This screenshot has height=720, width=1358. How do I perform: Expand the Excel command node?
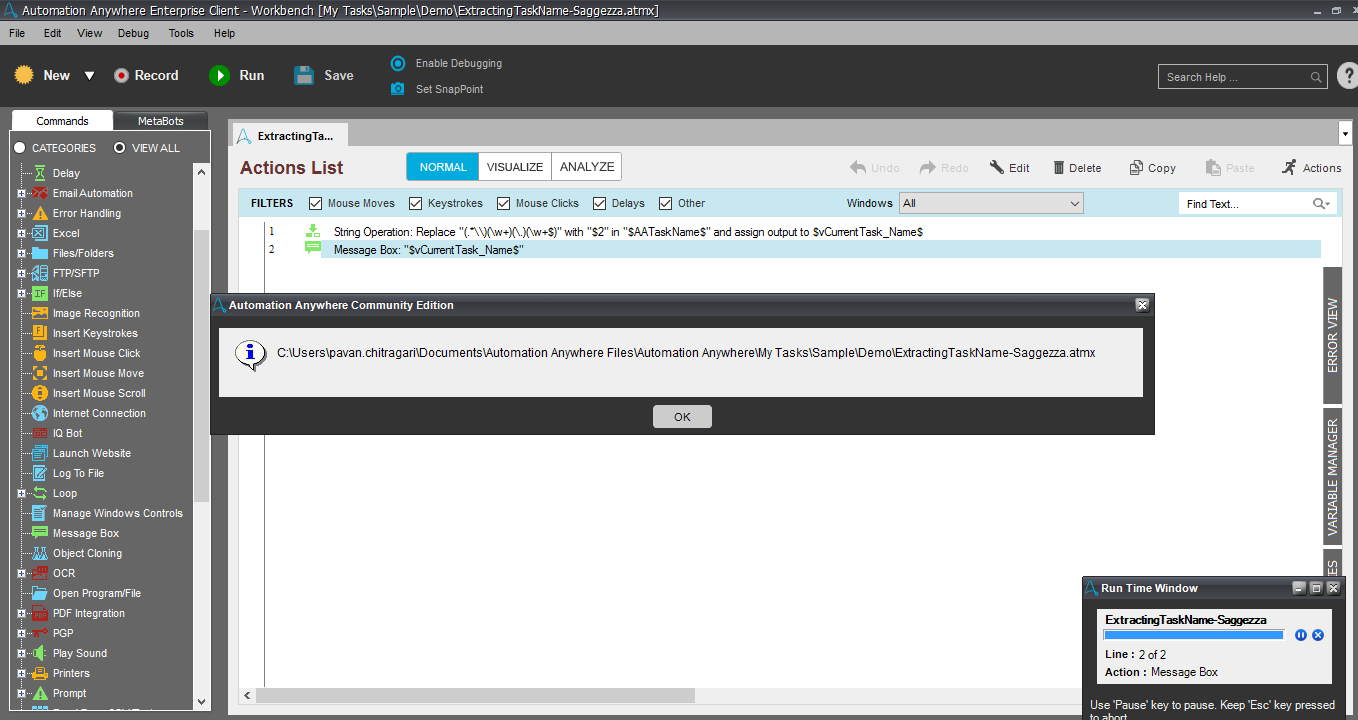pyautogui.click(x=21, y=233)
